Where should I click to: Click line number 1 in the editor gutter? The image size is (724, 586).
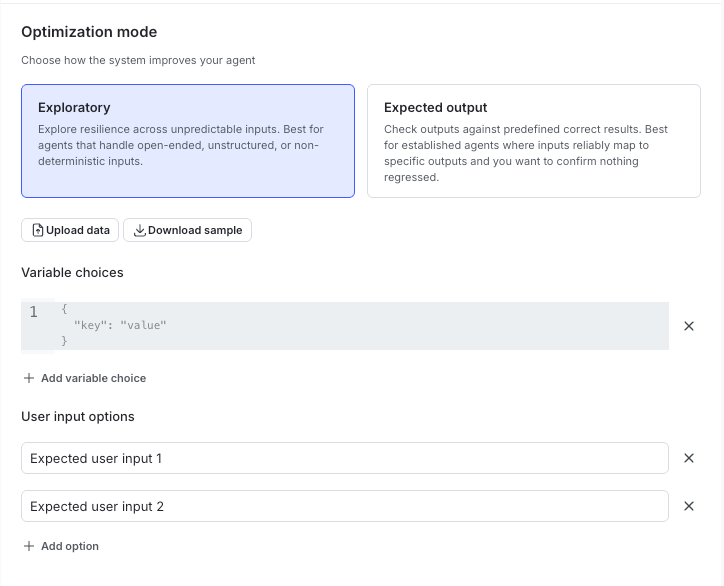point(33,312)
